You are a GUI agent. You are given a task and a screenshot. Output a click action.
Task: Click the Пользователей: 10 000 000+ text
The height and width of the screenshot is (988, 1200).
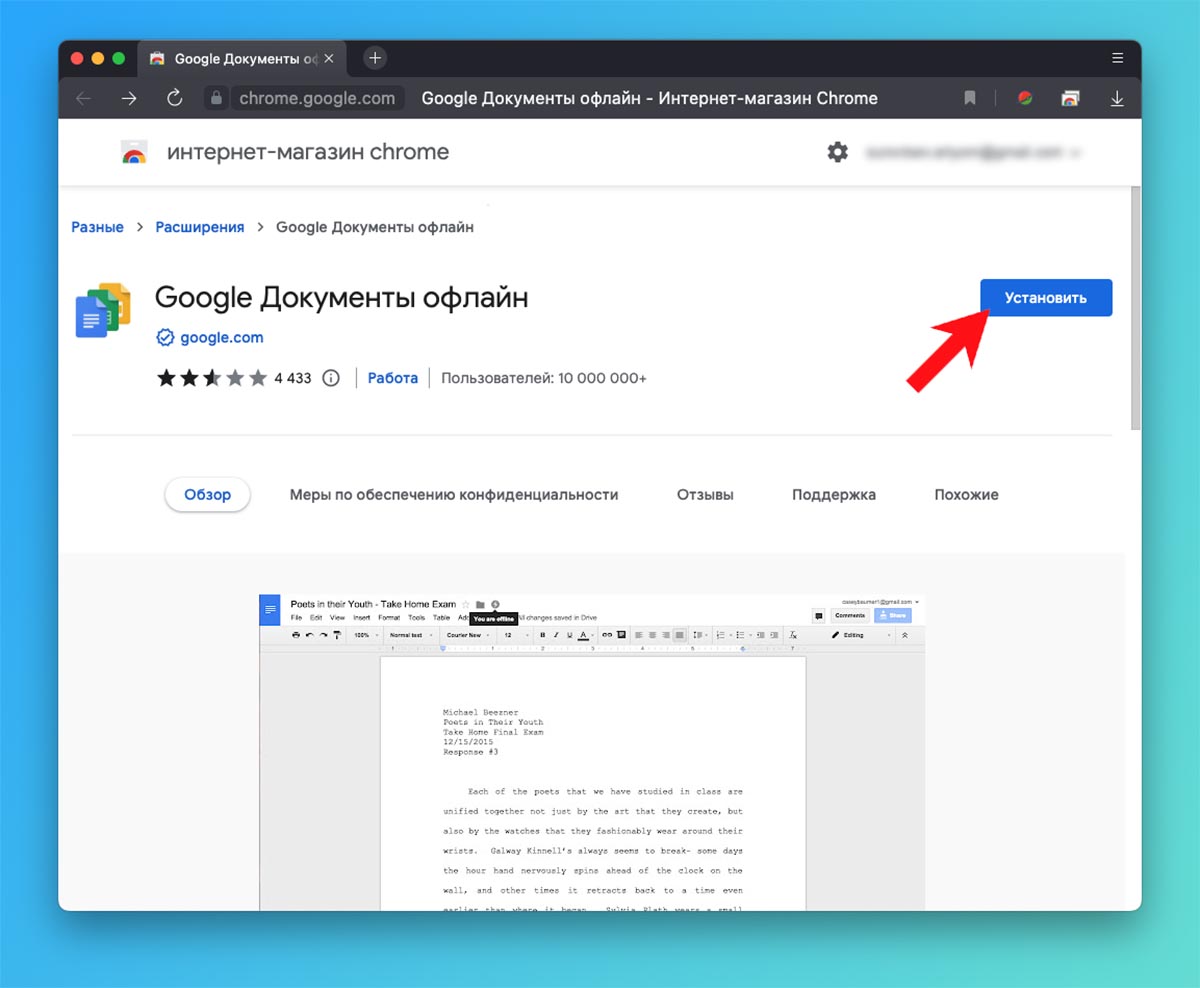tap(544, 378)
